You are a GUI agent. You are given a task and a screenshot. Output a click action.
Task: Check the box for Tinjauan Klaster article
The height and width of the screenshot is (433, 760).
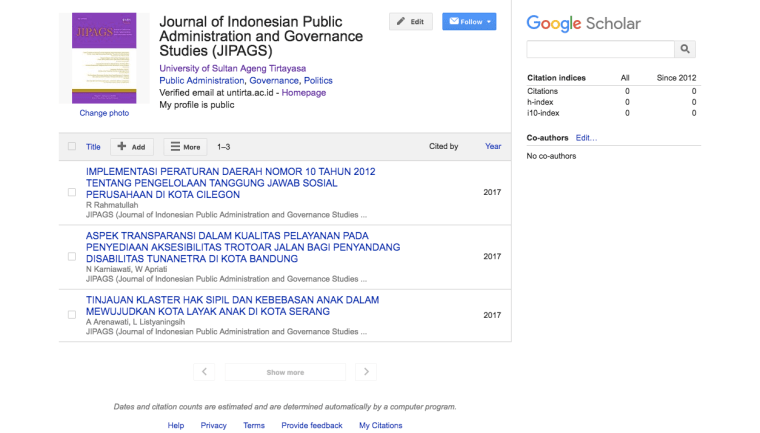pos(72,315)
